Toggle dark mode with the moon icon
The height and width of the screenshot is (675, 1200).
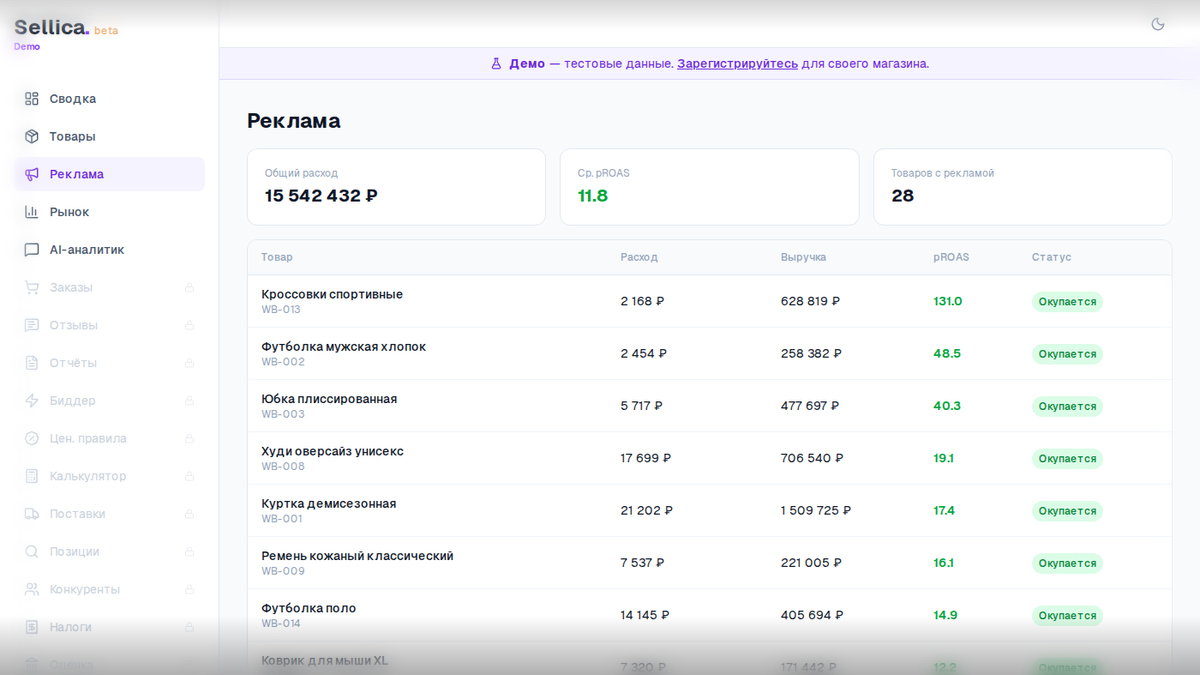point(1157,23)
